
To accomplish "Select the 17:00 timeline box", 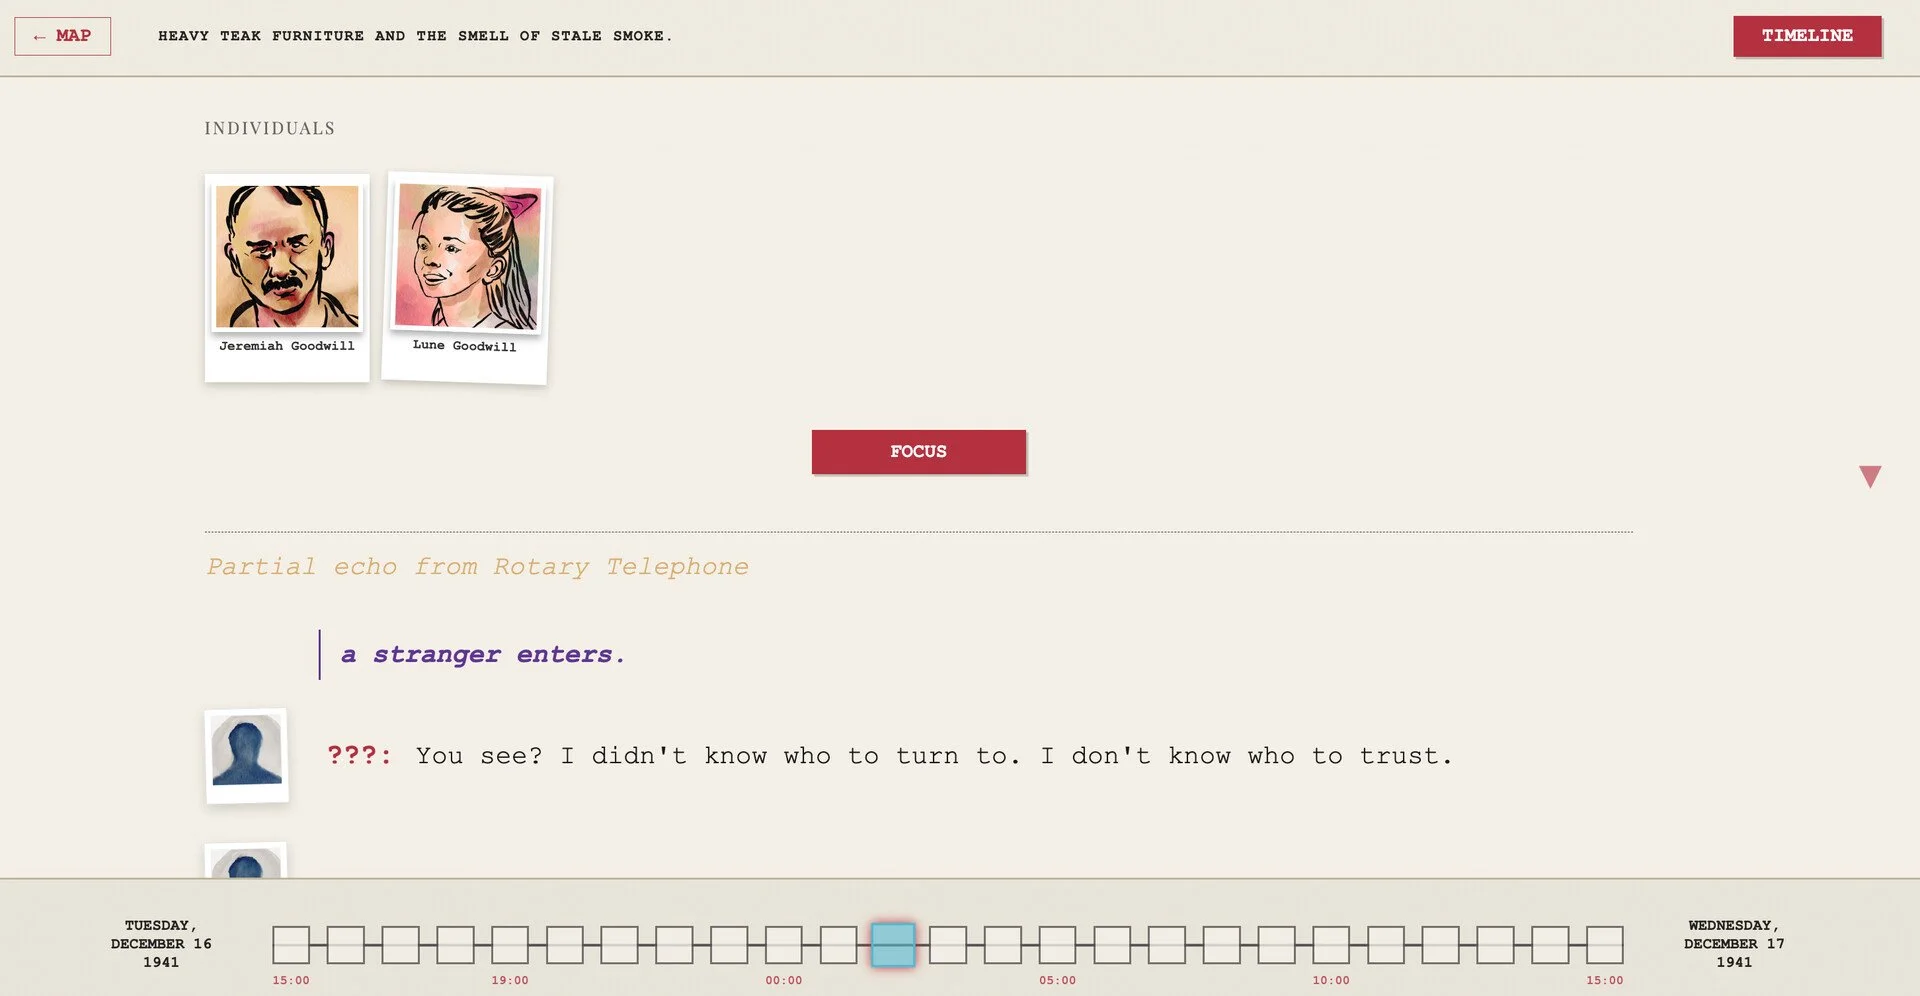I will click(x=400, y=945).
